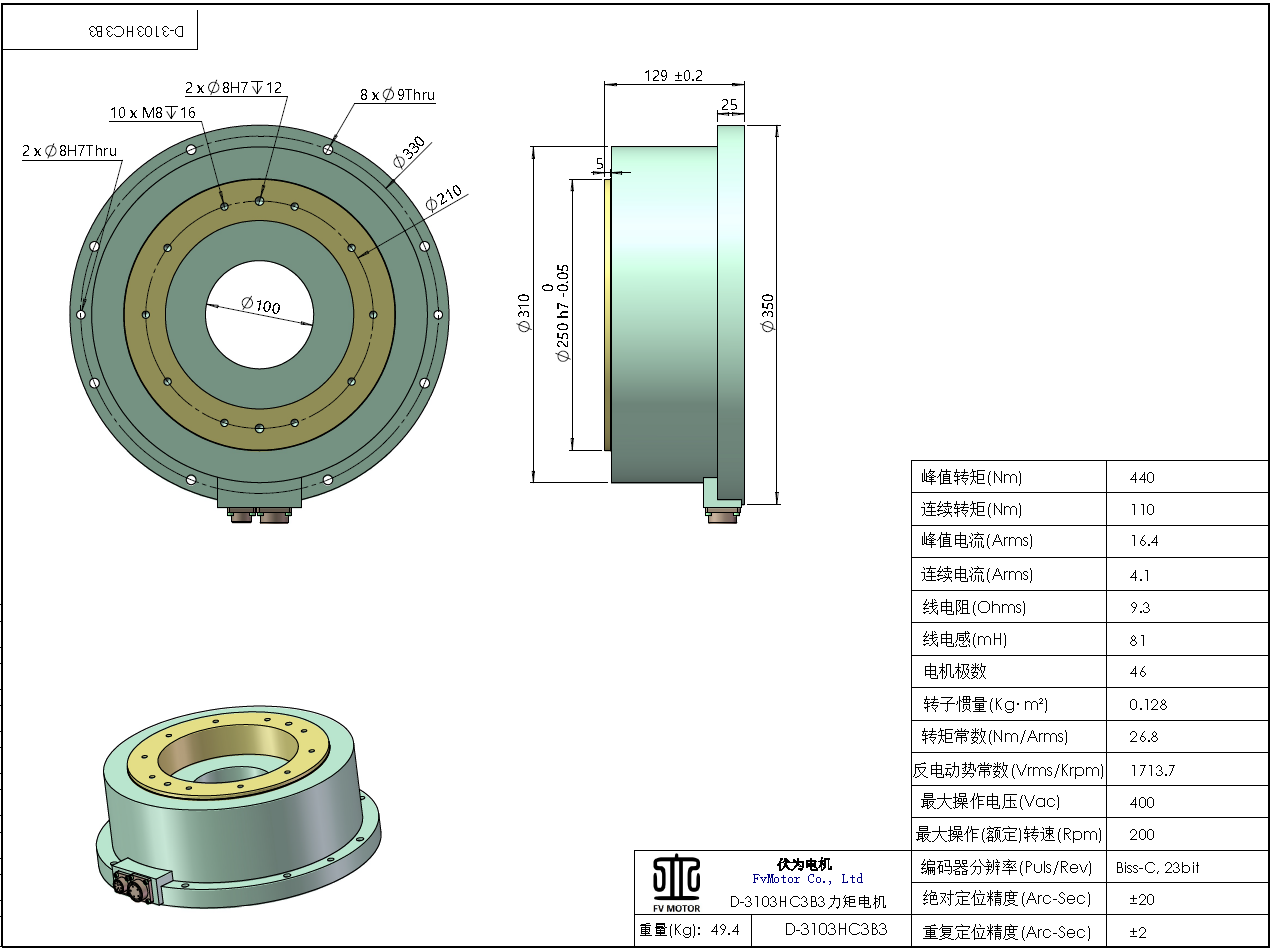Click the 25 flange thickness dimension
1272x948 pixels.
[x=729, y=104]
